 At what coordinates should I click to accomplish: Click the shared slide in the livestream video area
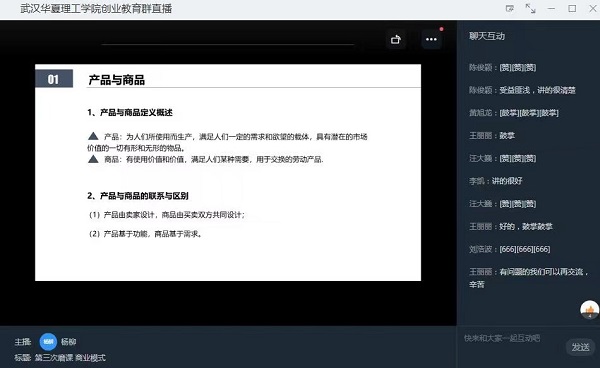pyautogui.click(x=228, y=173)
